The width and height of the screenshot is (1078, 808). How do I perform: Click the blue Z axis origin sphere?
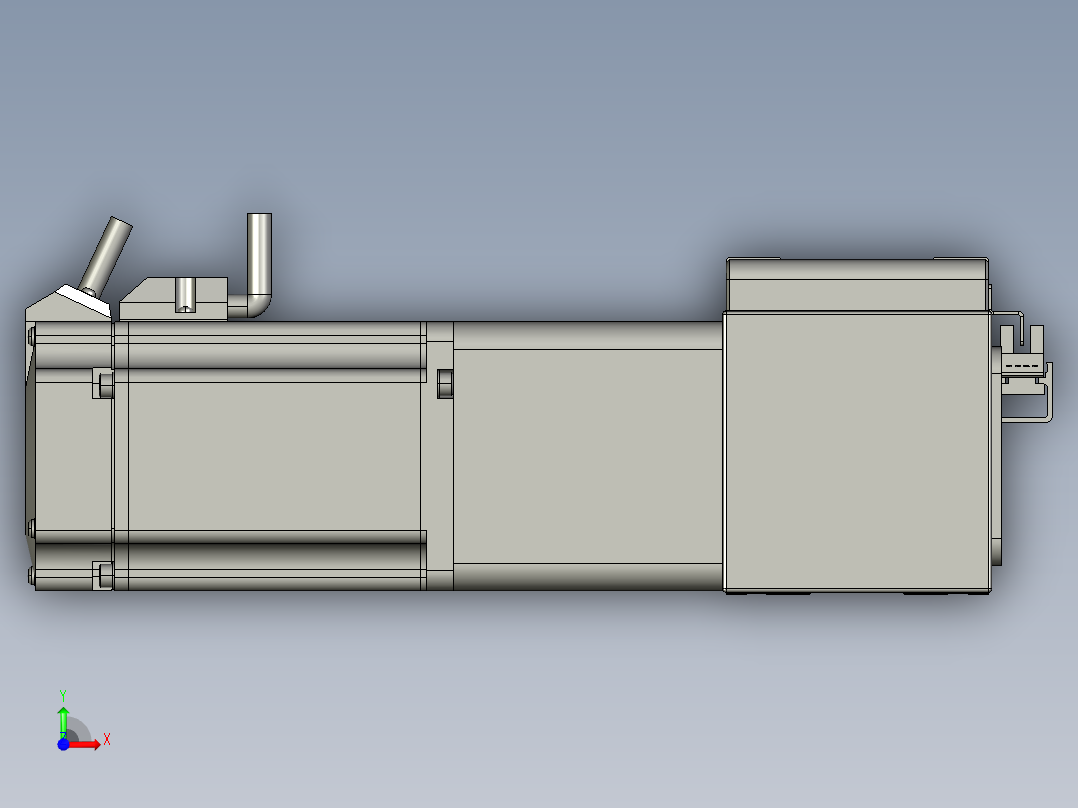coord(63,745)
